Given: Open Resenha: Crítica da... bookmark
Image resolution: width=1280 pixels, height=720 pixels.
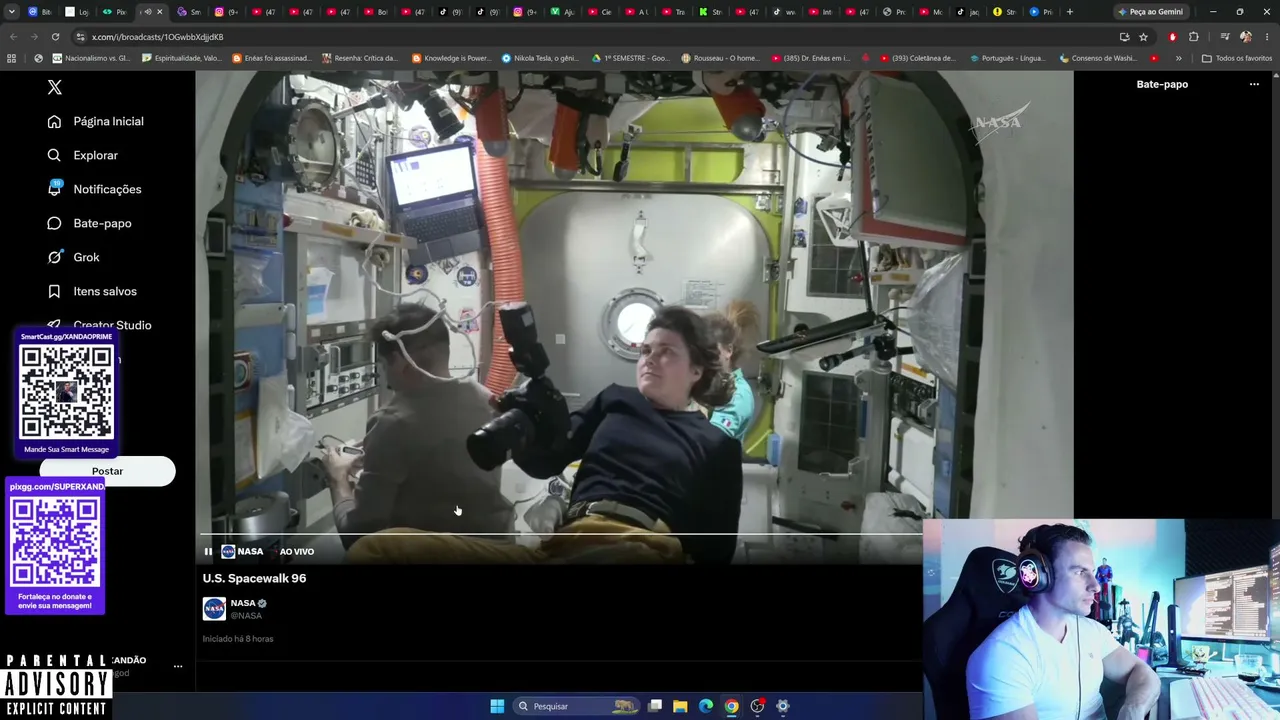Looking at the screenshot, I should 360,58.
